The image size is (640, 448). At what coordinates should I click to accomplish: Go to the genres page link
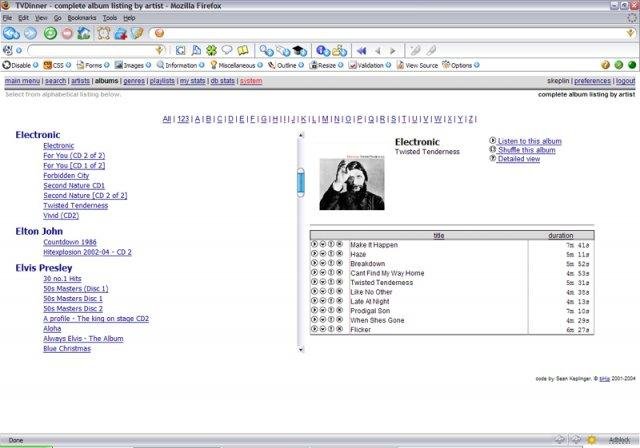tap(134, 81)
